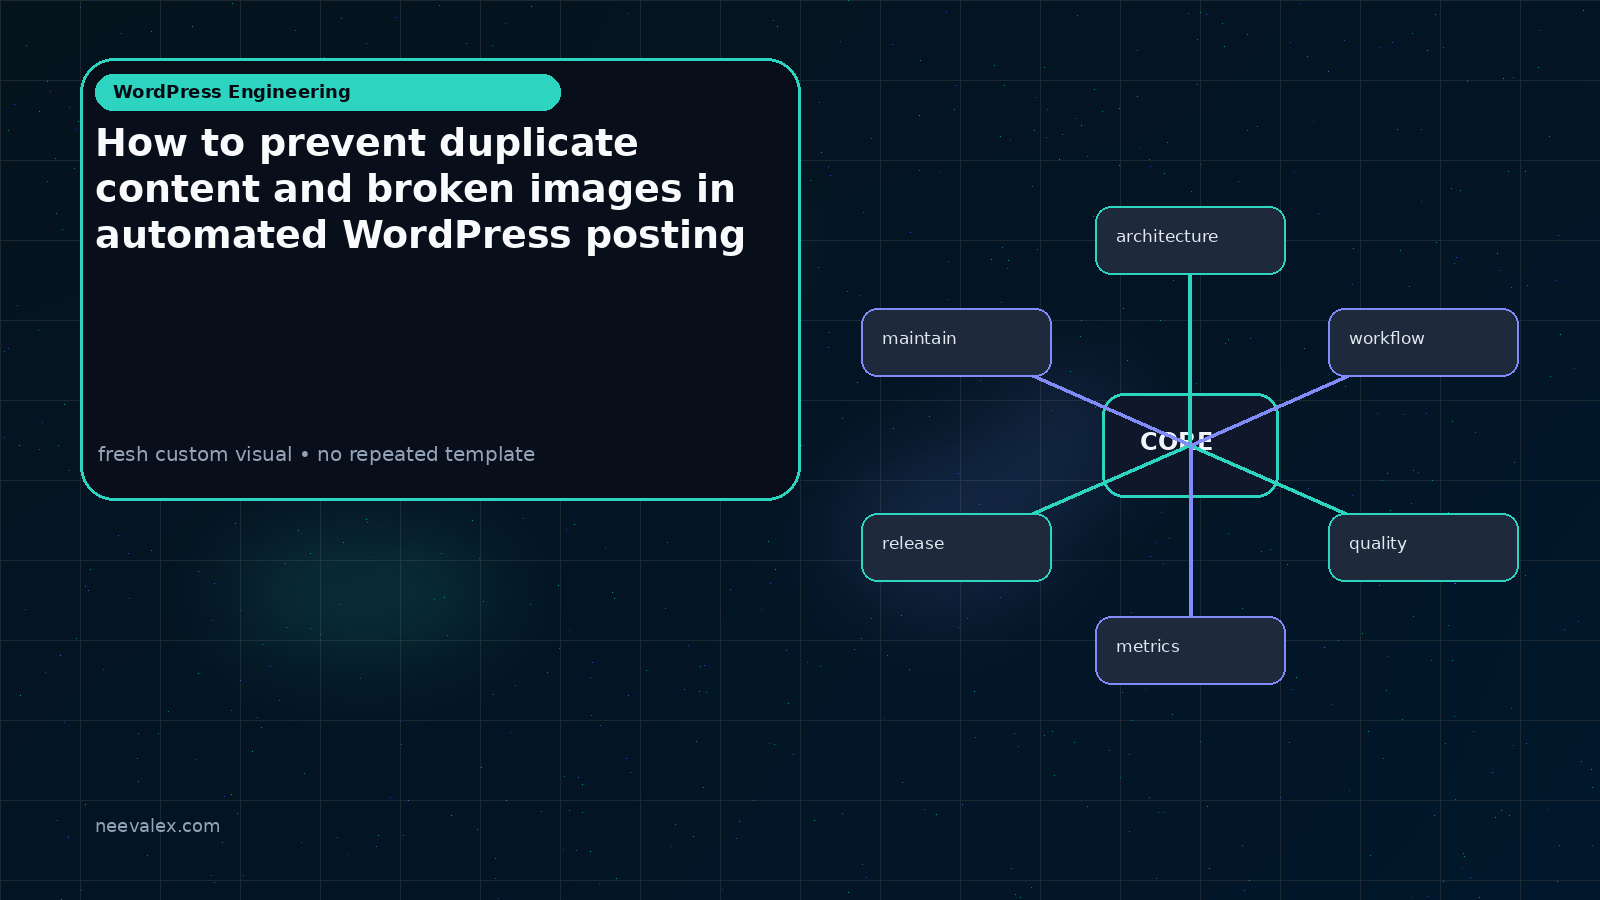Click the CORE center node
This screenshot has height=900, width=1600.
click(1190, 445)
